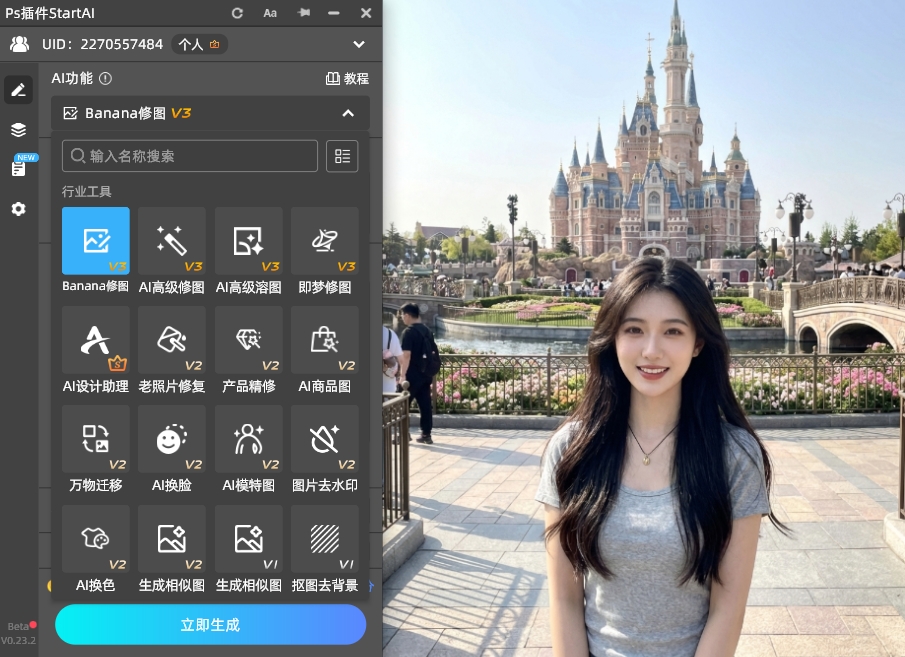Open the 教程 tutorial link
Screen dimensions: 905x657
pos(347,78)
